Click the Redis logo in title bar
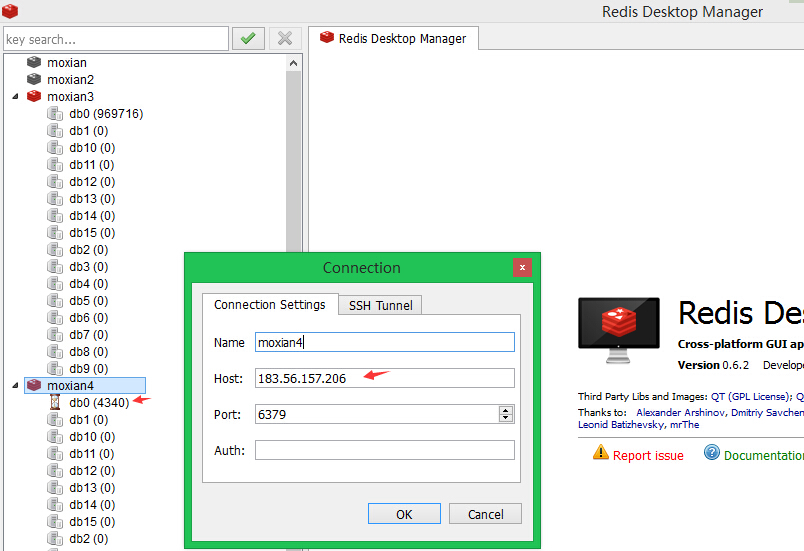Screen dimensions: 804x551 tap(10, 10)
